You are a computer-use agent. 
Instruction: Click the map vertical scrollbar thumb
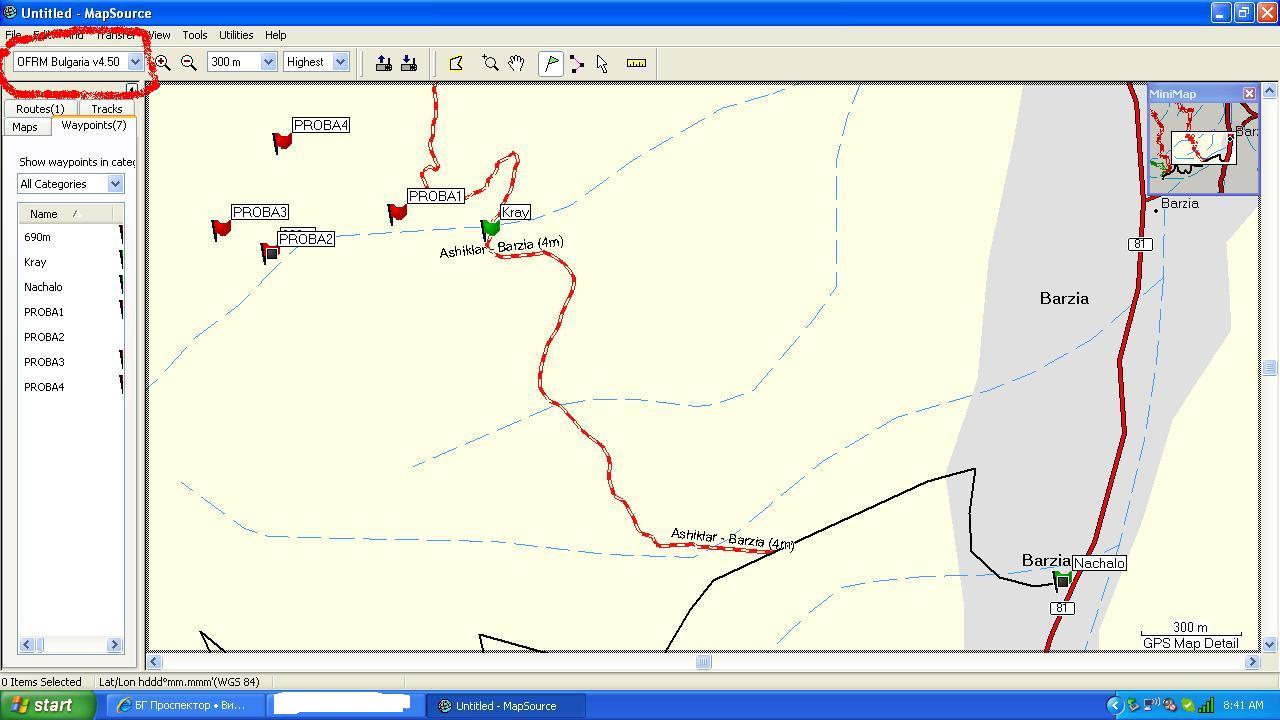[1270, 368]
